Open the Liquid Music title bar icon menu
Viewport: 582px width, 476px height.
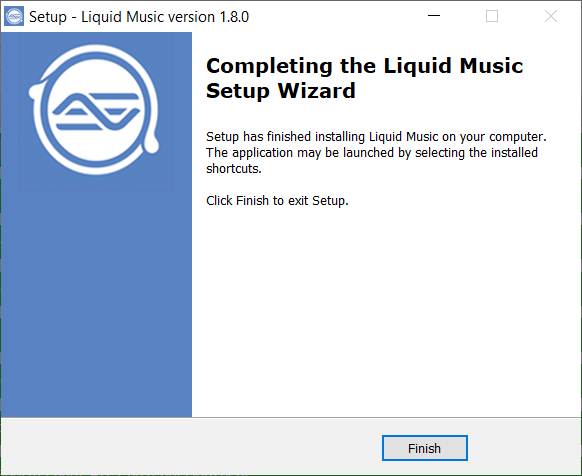click(14, 16)
